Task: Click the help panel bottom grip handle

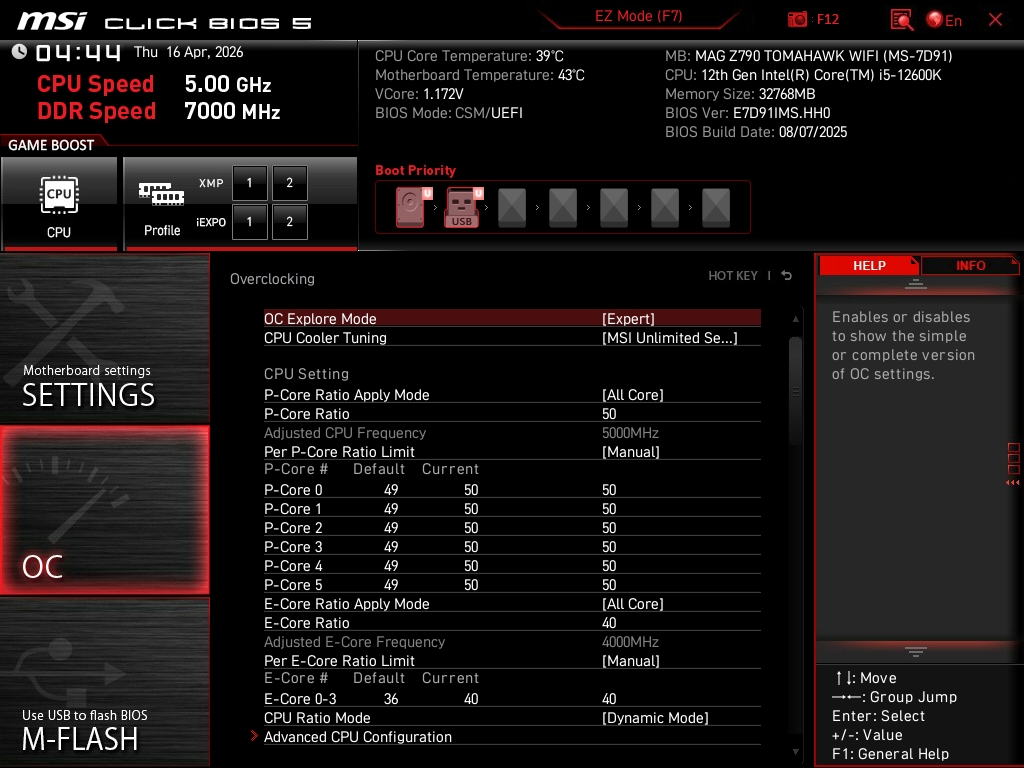Action: [916, 652]
